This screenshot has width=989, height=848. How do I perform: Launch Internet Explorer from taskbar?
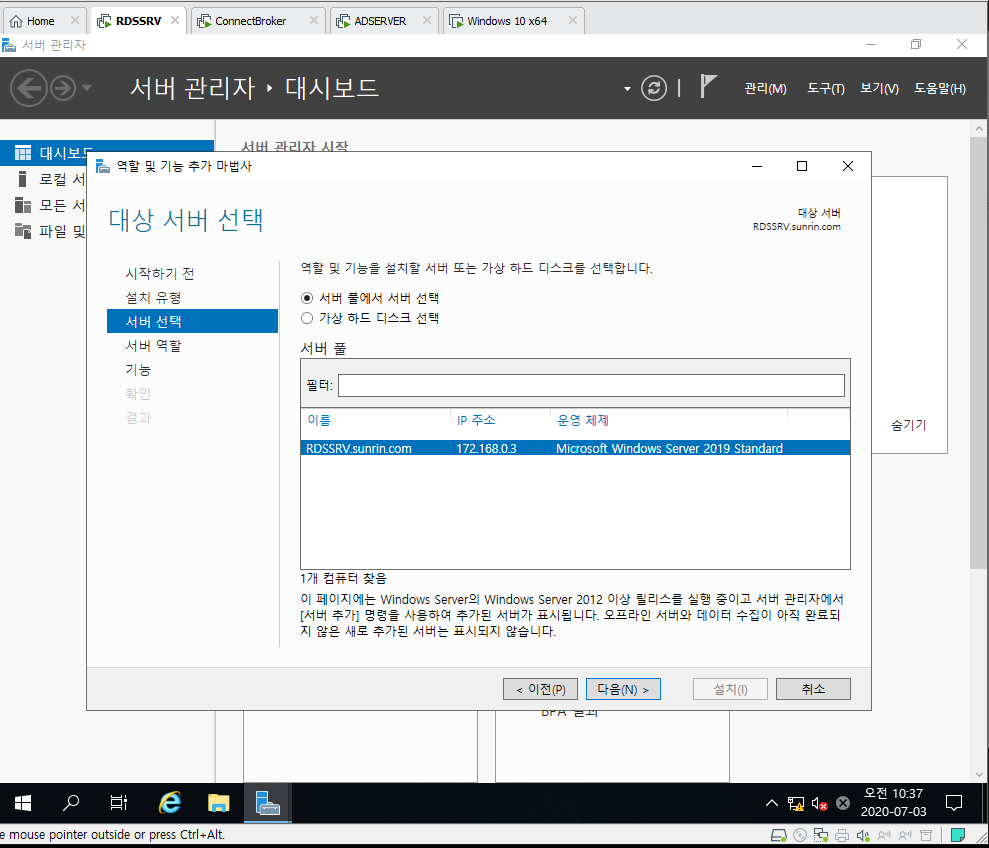(169, 803)
